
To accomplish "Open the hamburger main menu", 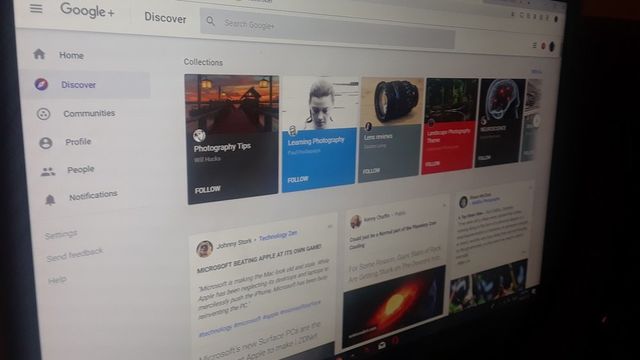I will (x=36, y=8).
